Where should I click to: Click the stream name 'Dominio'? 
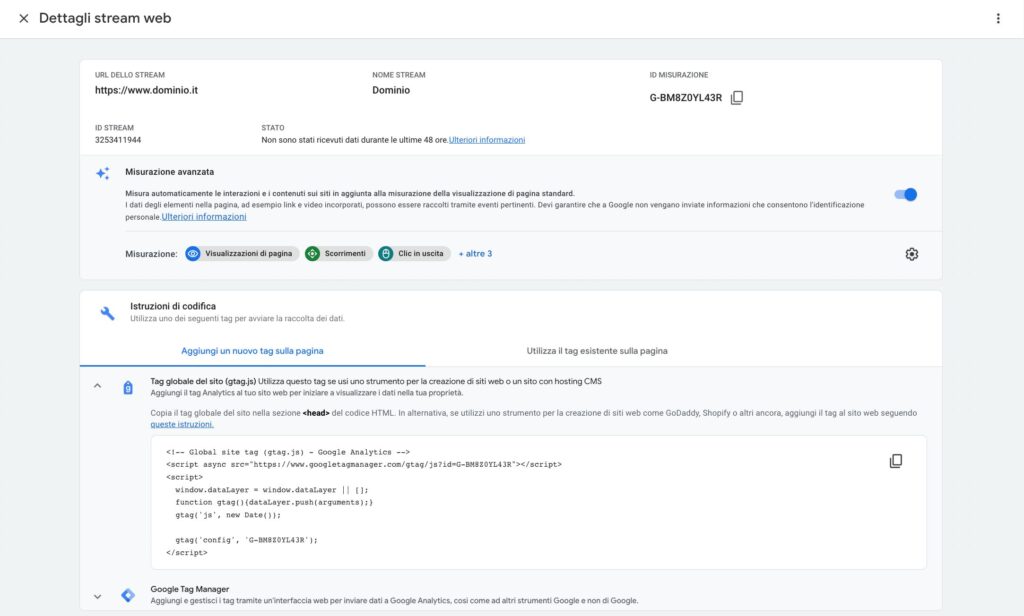(391, 90)
